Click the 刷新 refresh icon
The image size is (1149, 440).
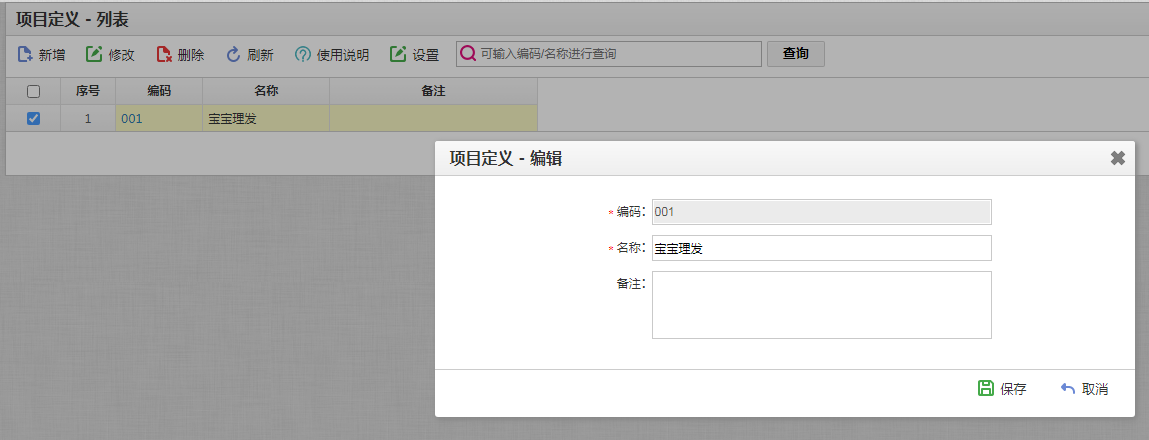point(234,54)
